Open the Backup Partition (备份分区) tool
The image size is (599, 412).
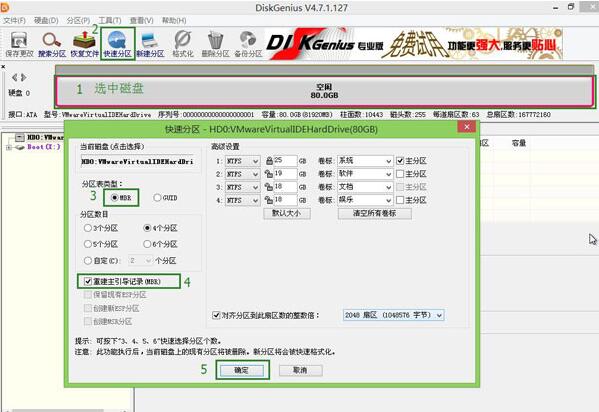(248, 44)
